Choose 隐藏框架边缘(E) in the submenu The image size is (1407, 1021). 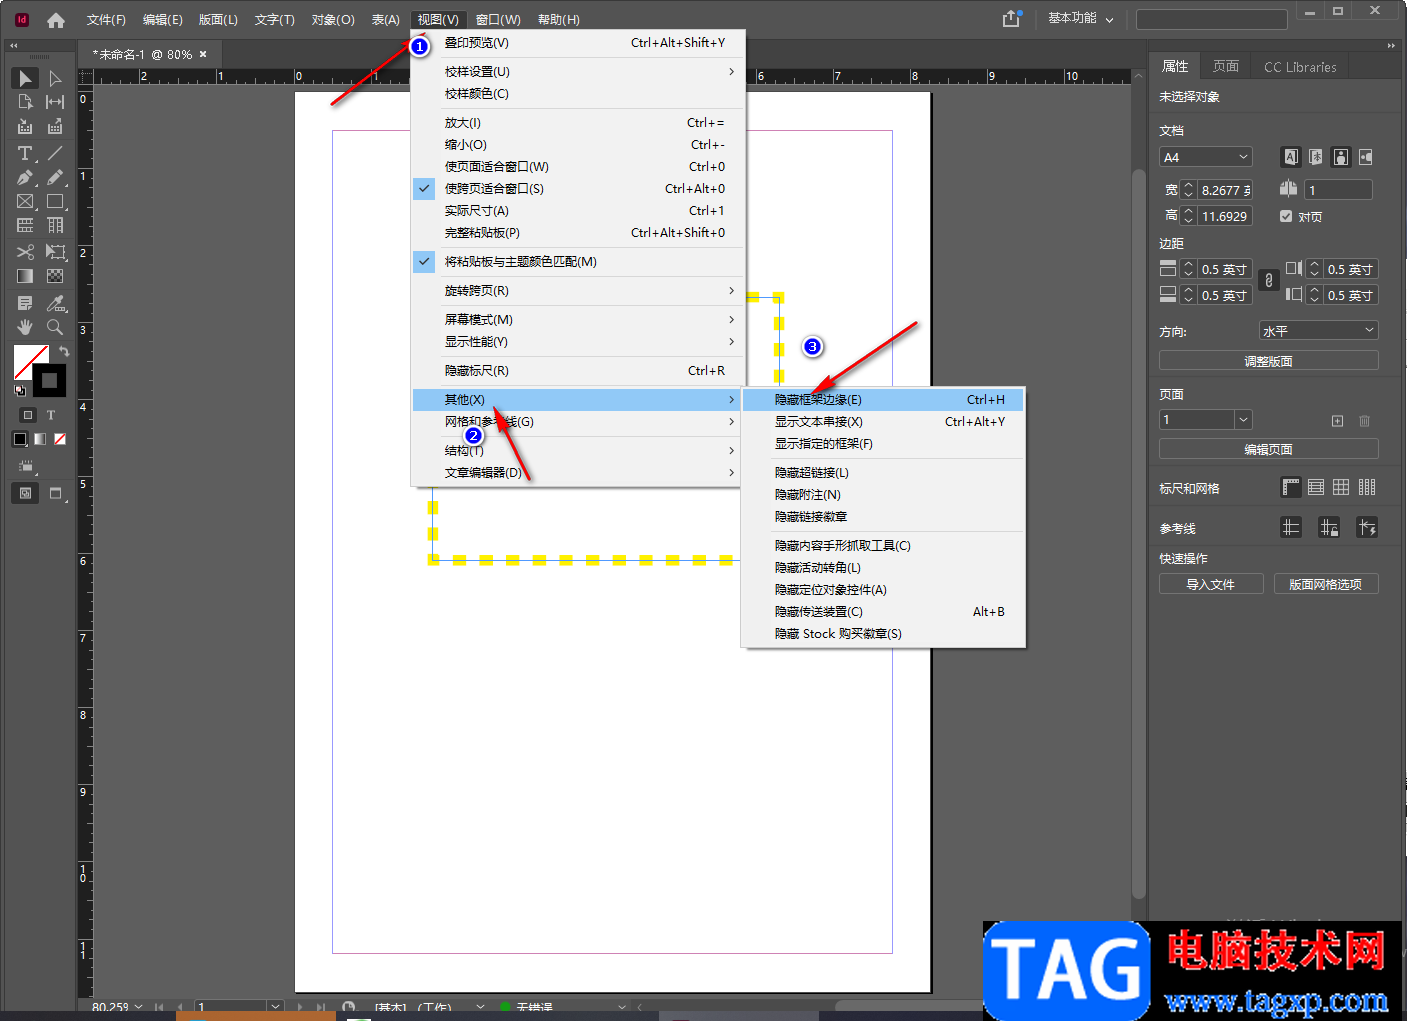pyautogui.click(x=883, y=399)
